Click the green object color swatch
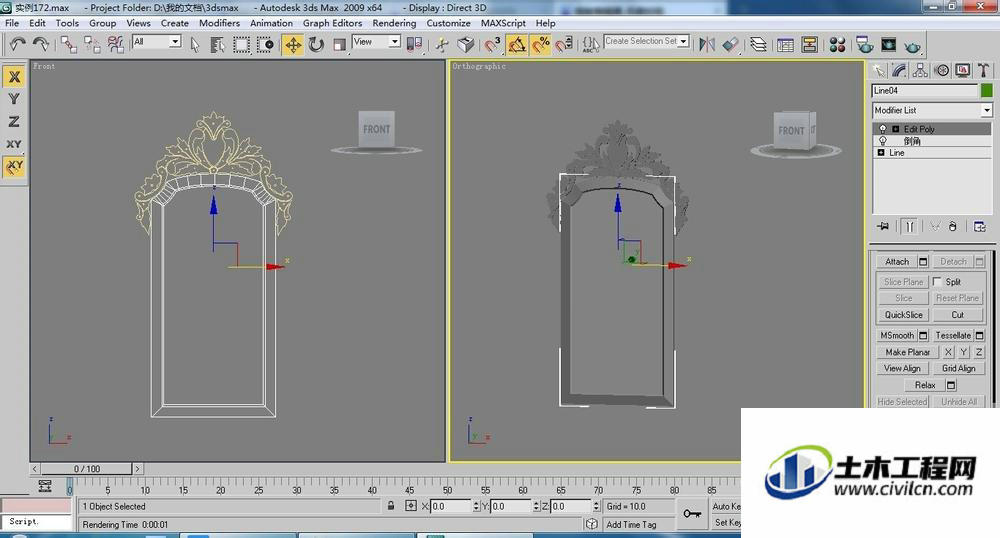1000x538 pixels. 987,91
